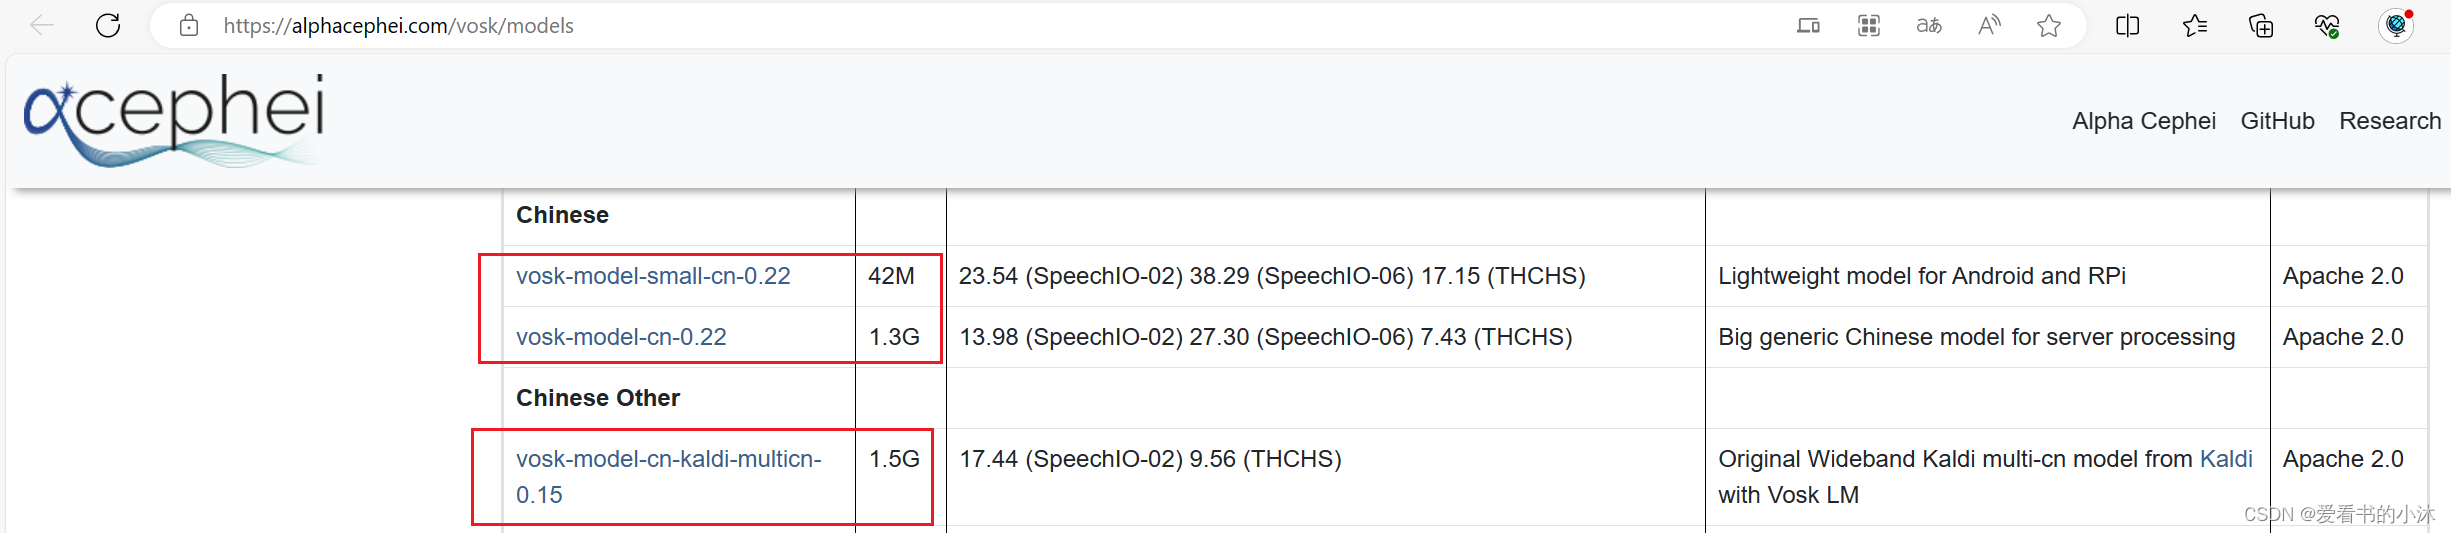Download vosk-model-small-cn-0.22
The height and width of the screenshot is (533, 2451).
pos(653,276)
